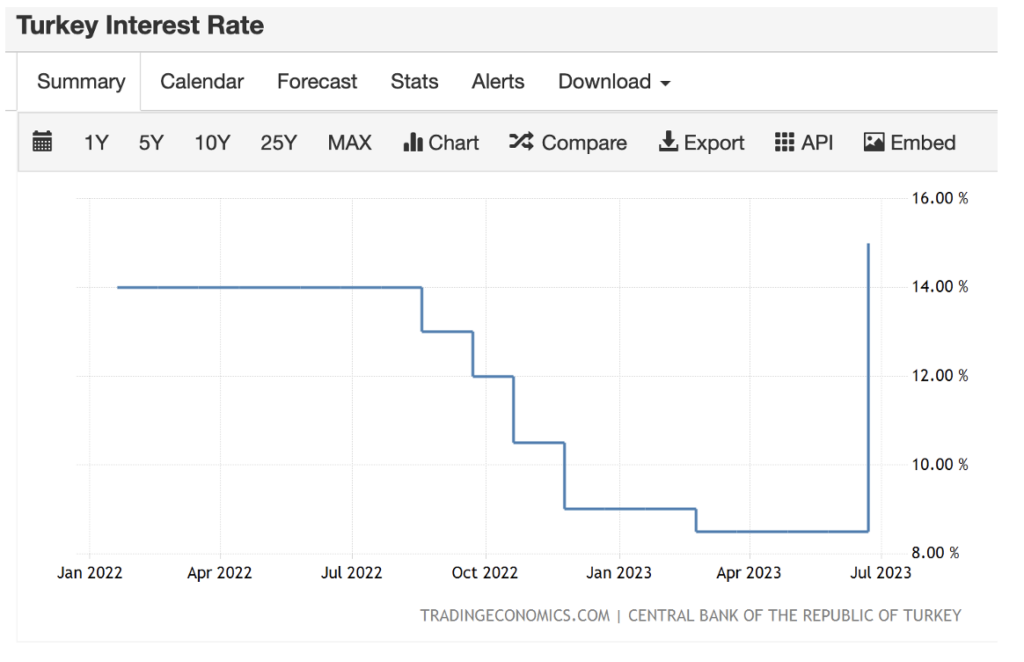Click the TRADINGECONOMICS.COM source link
The height and width of the screenshot is (662, 1024).
point(514,615)
